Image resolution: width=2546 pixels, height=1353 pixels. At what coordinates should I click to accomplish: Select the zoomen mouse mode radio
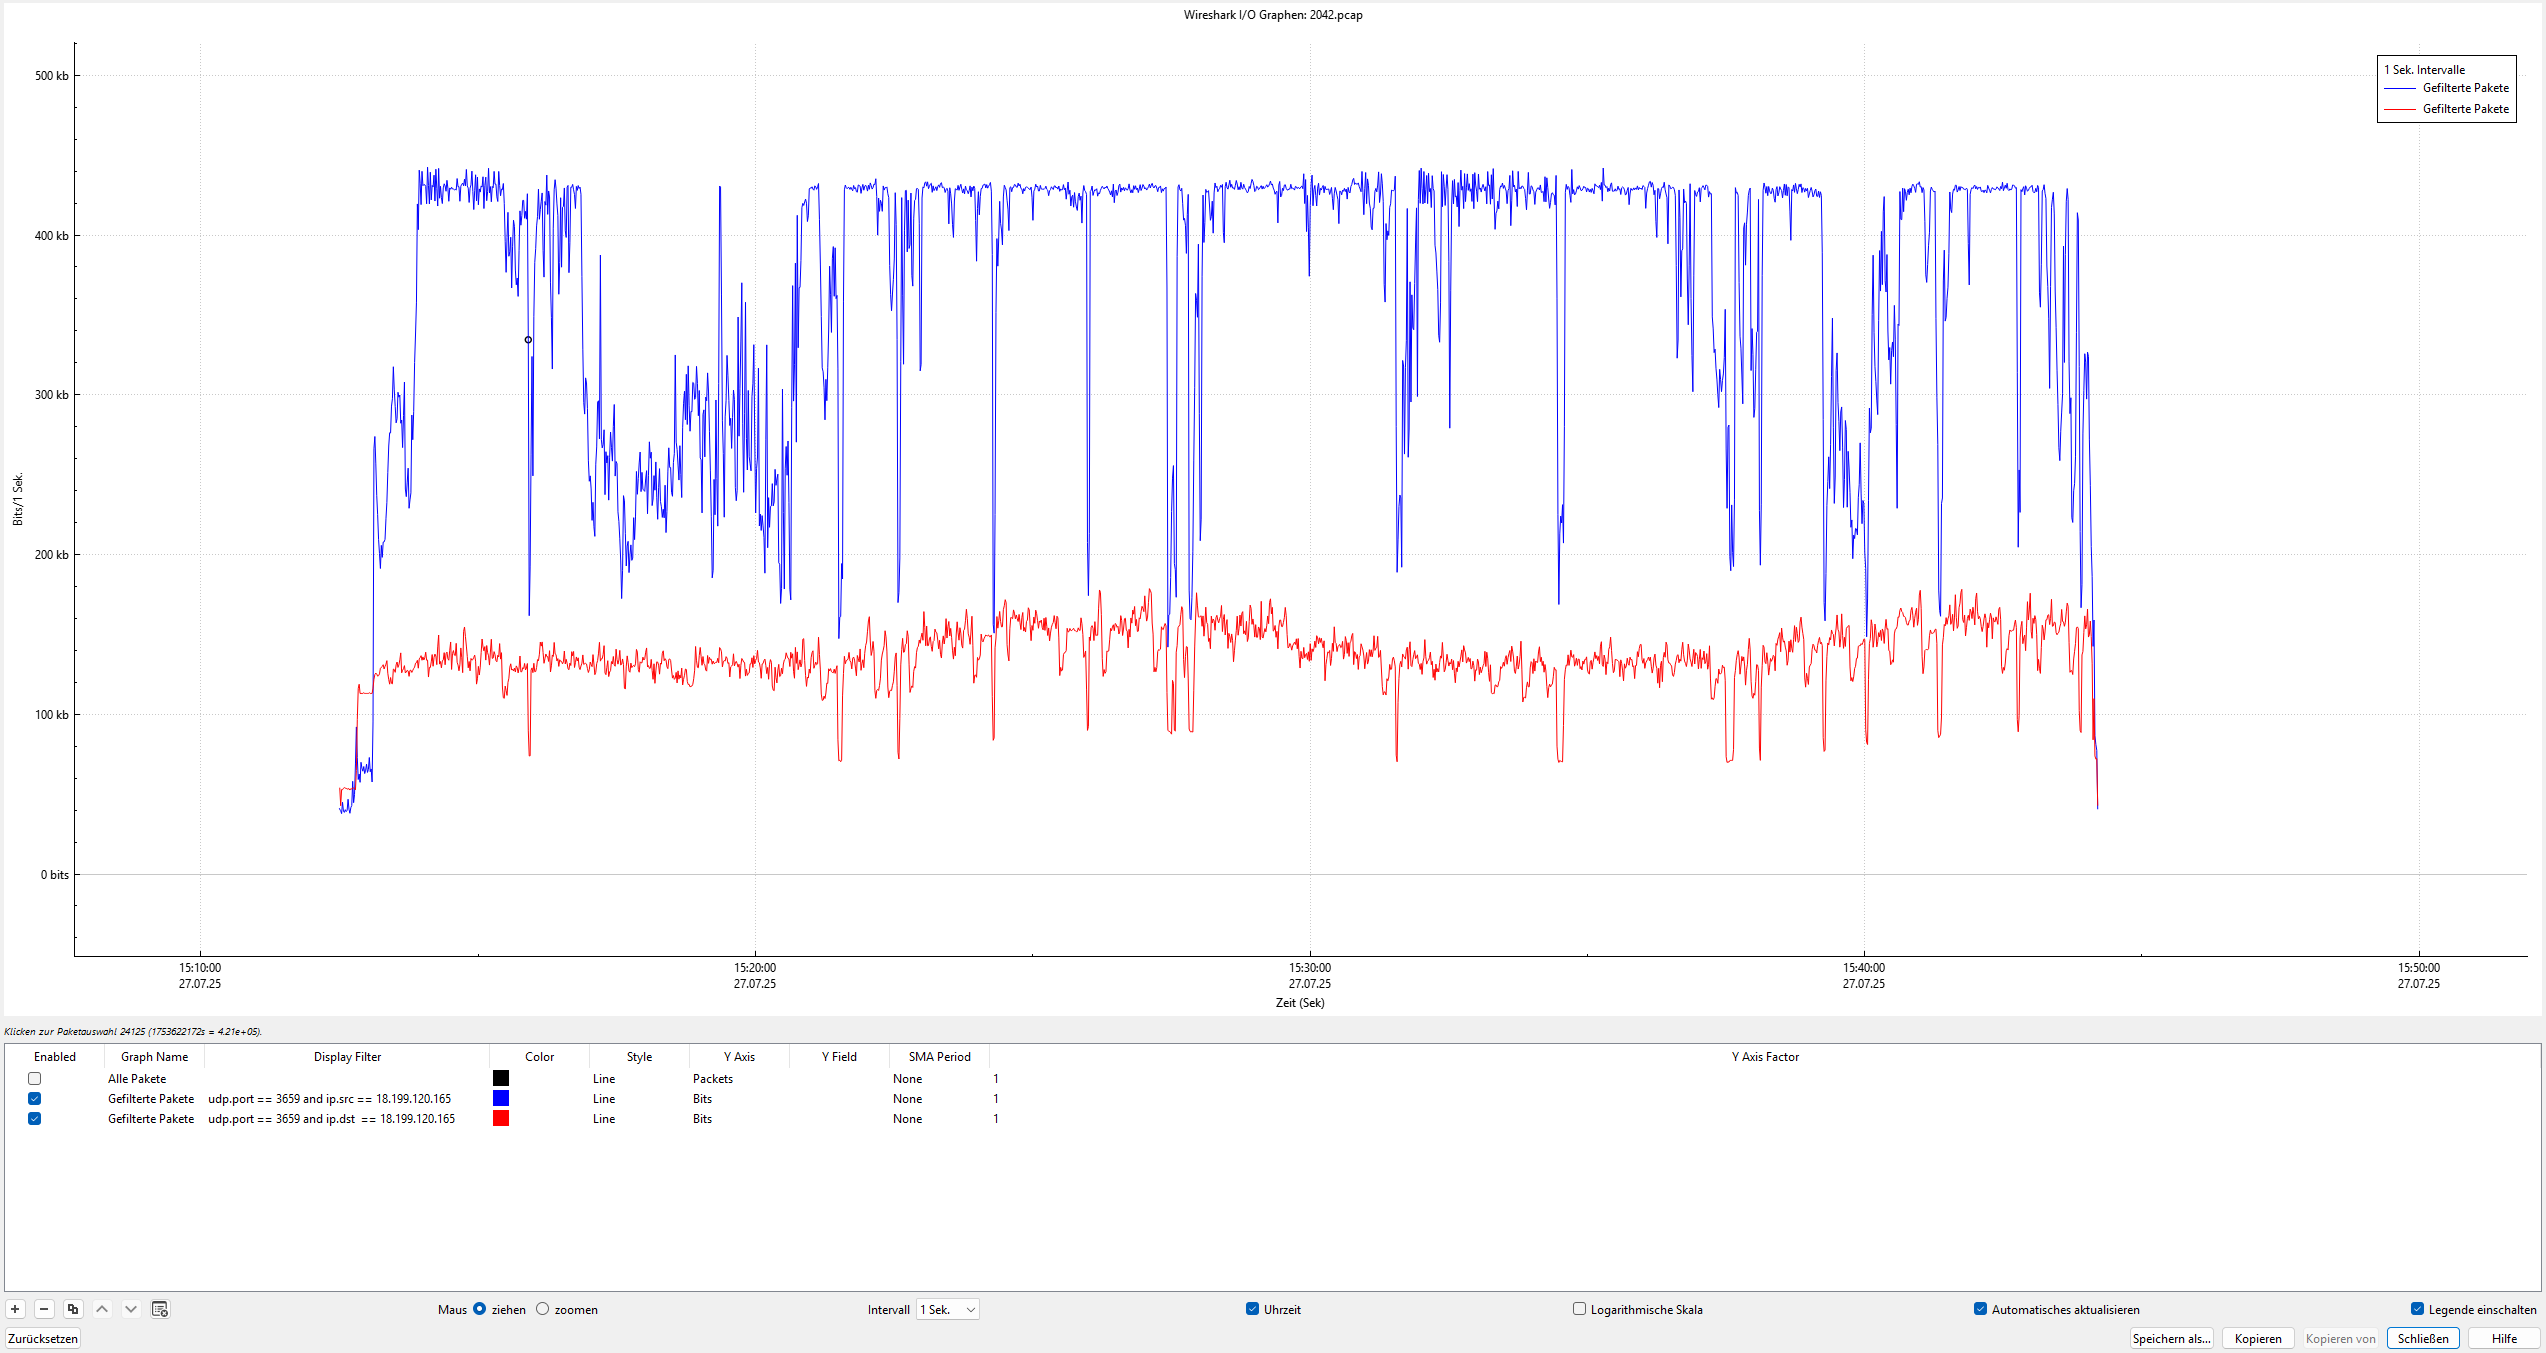pos(543,1309)
